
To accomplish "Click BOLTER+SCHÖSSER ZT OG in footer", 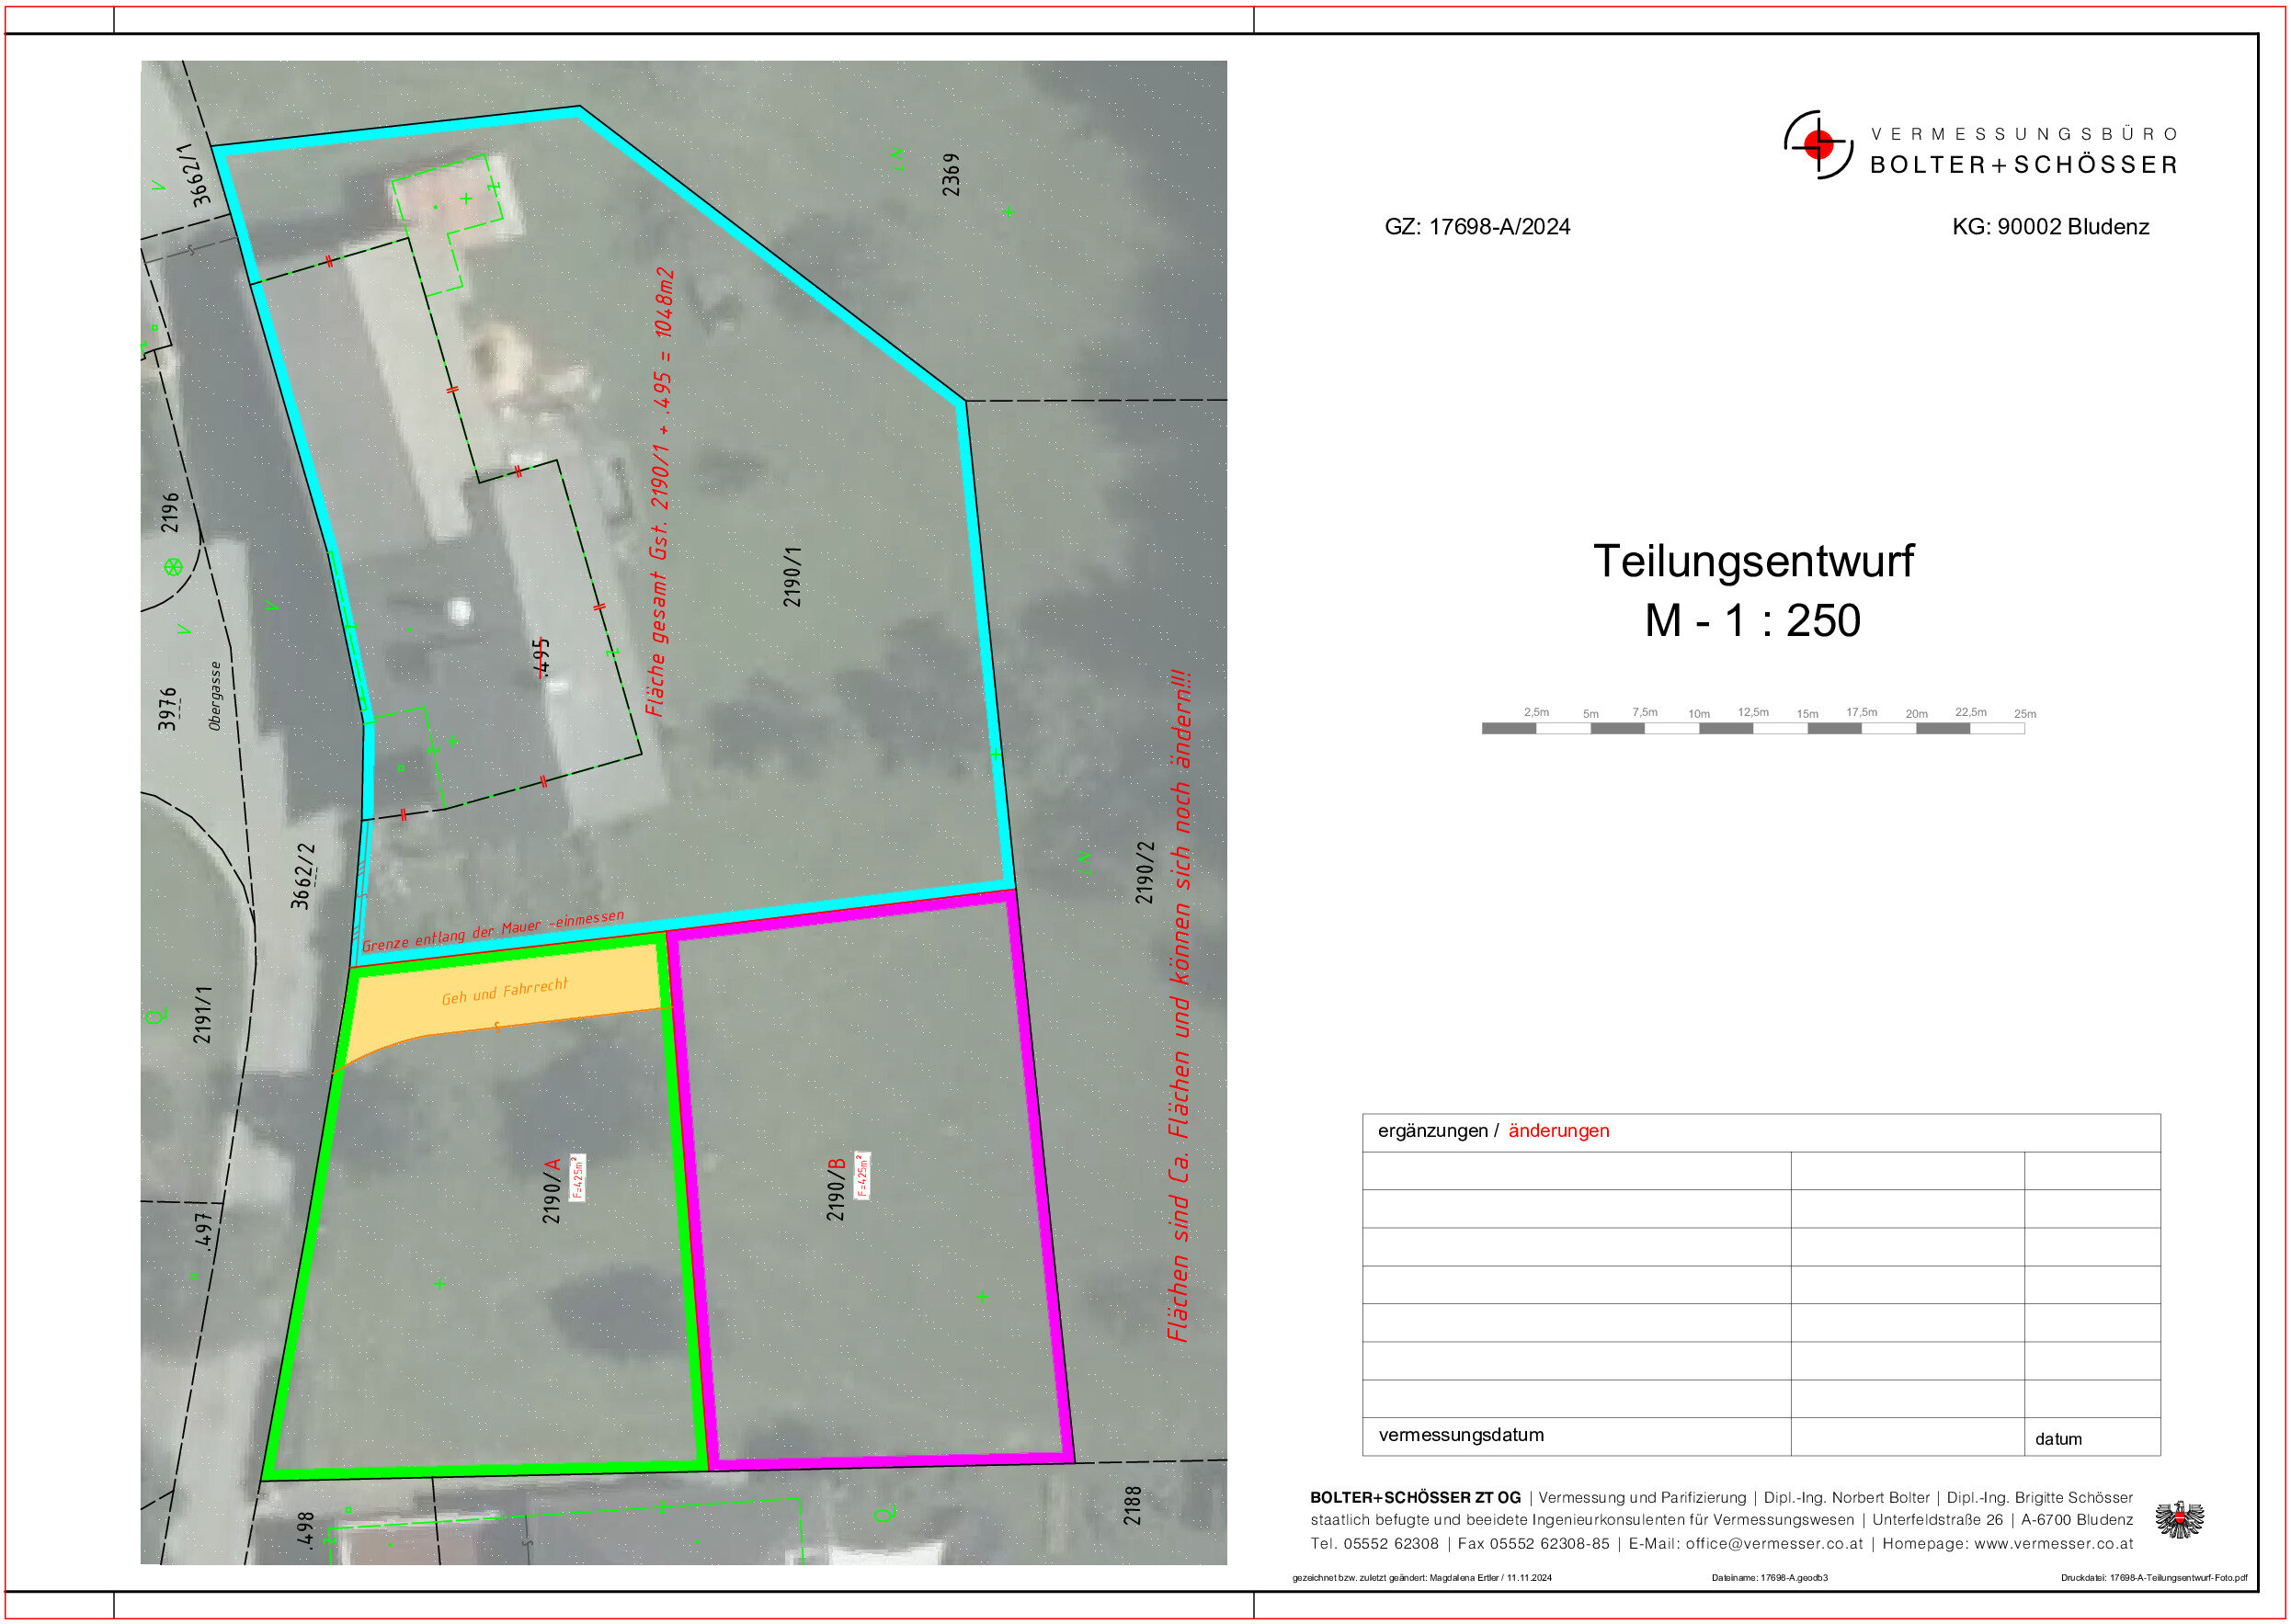I will click(x=1415, y=1498).
